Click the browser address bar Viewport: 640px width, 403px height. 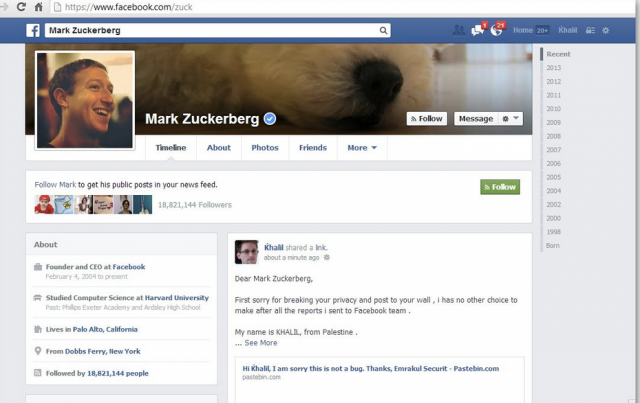click(343, 7)
